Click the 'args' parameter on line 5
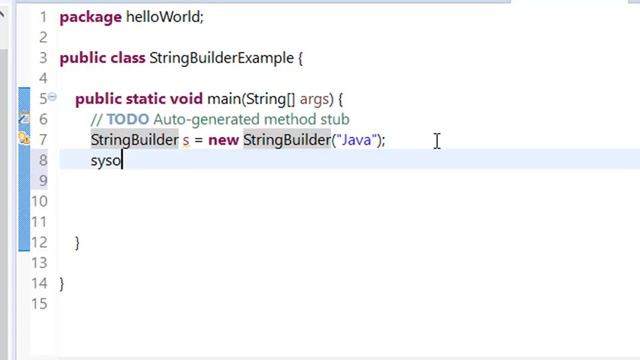The height and width of the screenshot is (360, 640). pyautogui.click(x=314, y=100)
